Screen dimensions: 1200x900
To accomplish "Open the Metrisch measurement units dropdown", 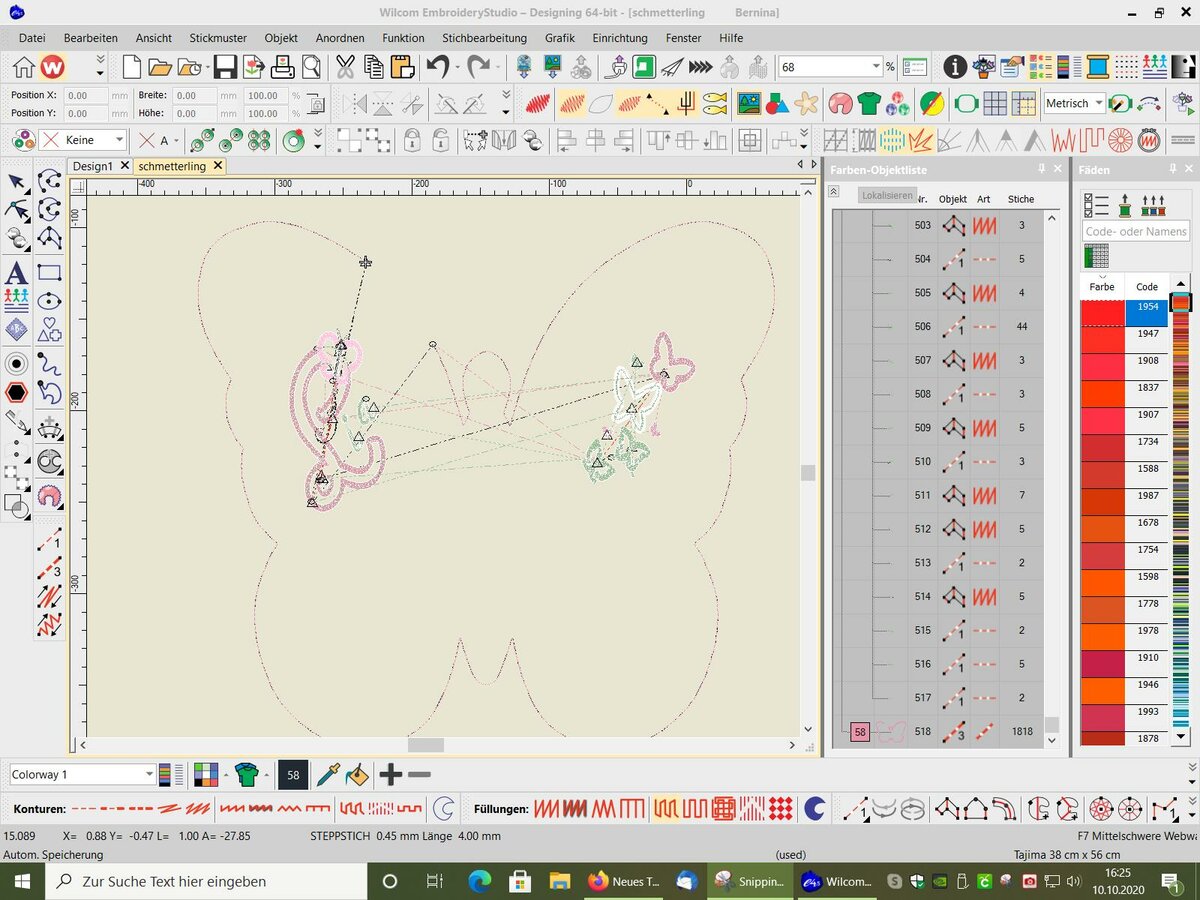I will (x=1099, y=104).
